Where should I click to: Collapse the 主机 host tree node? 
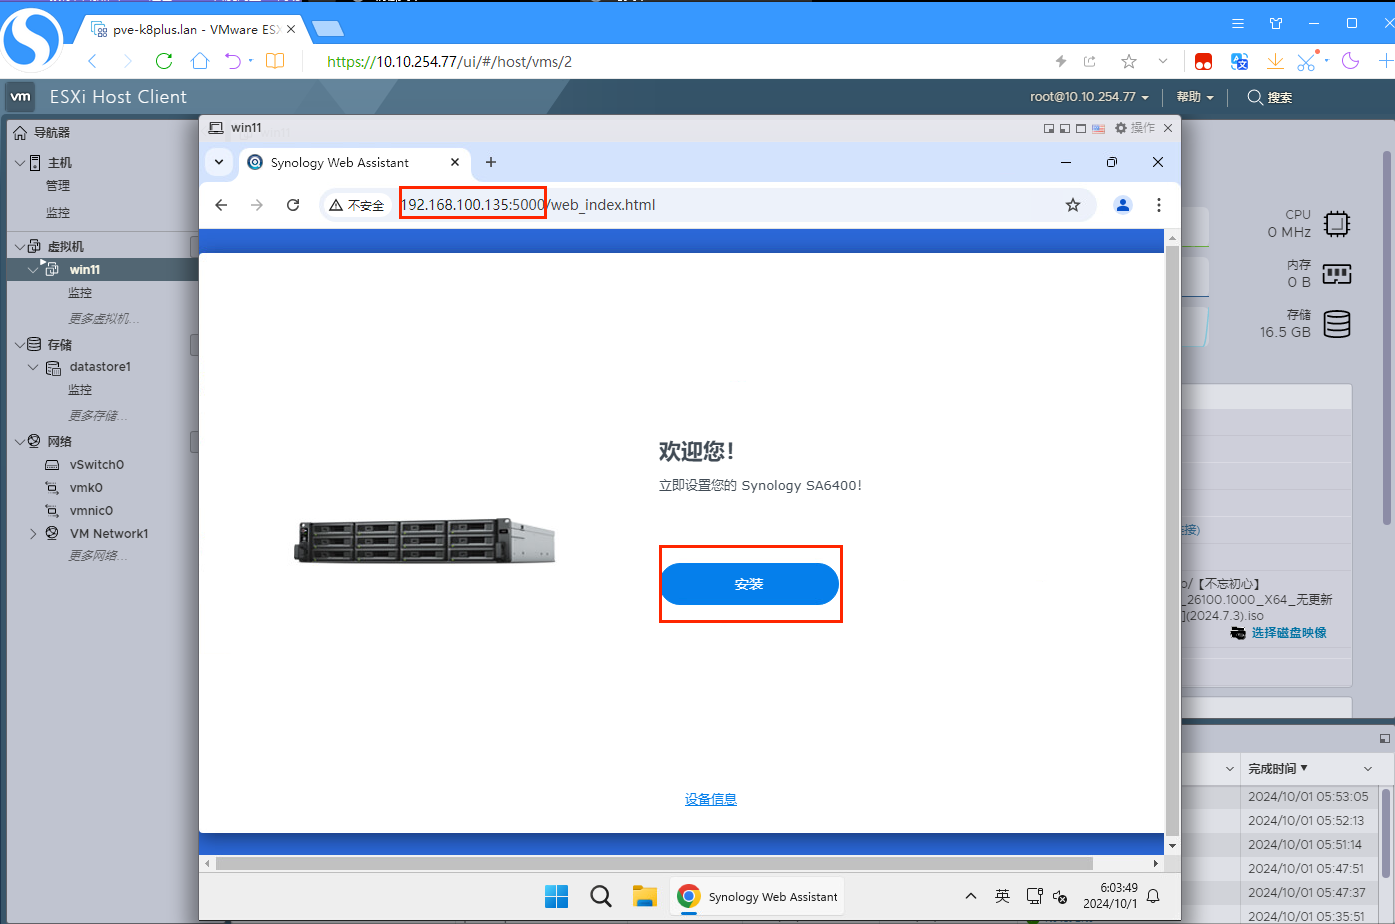[x=20, y=162]
